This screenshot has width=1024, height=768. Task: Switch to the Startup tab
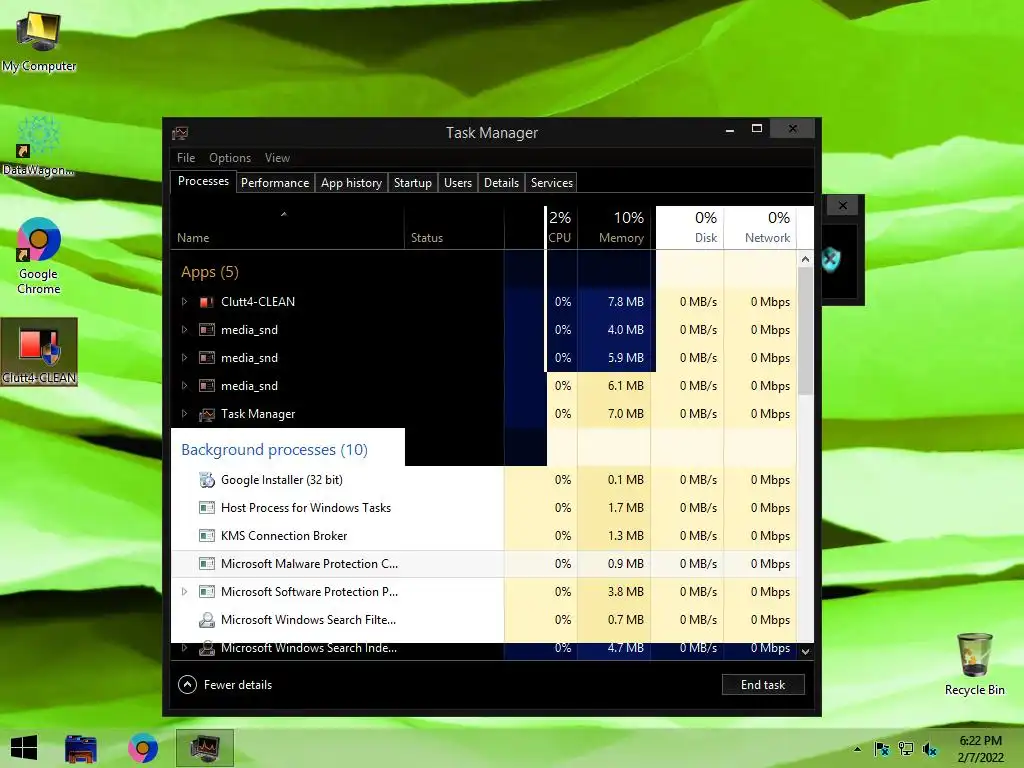pos(413,183)
